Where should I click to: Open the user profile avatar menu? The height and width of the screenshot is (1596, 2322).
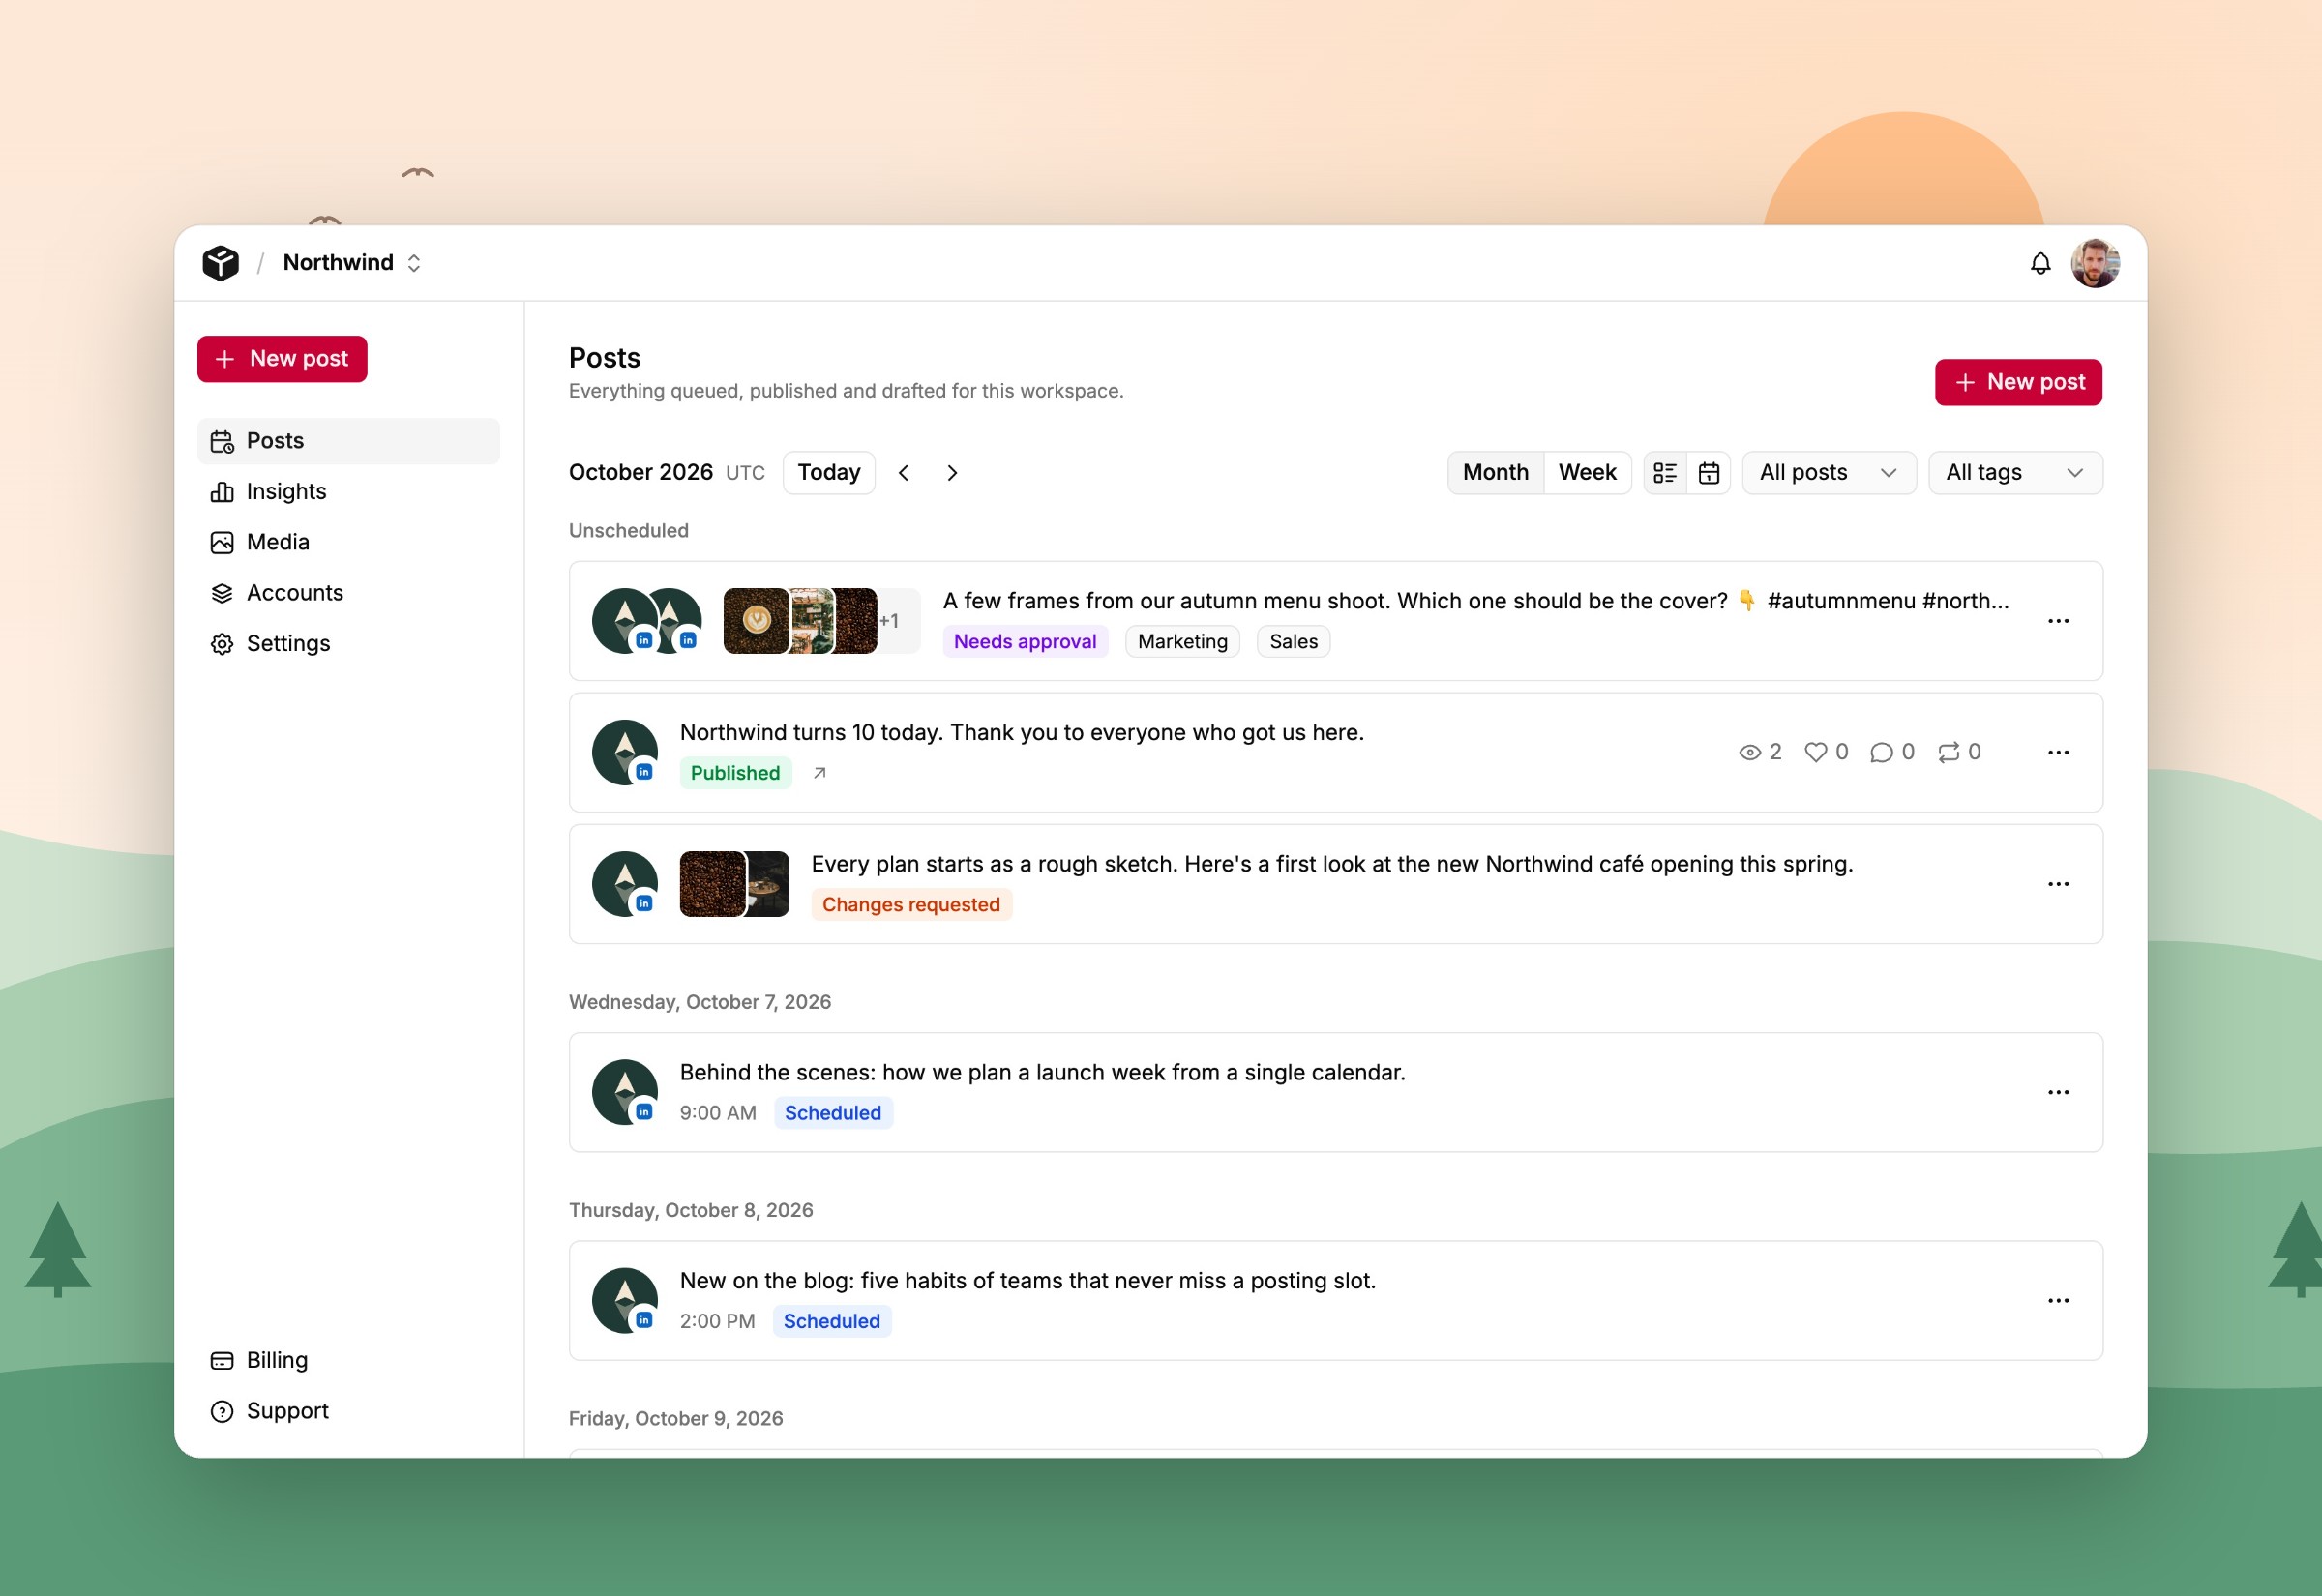coord(2095,263)
